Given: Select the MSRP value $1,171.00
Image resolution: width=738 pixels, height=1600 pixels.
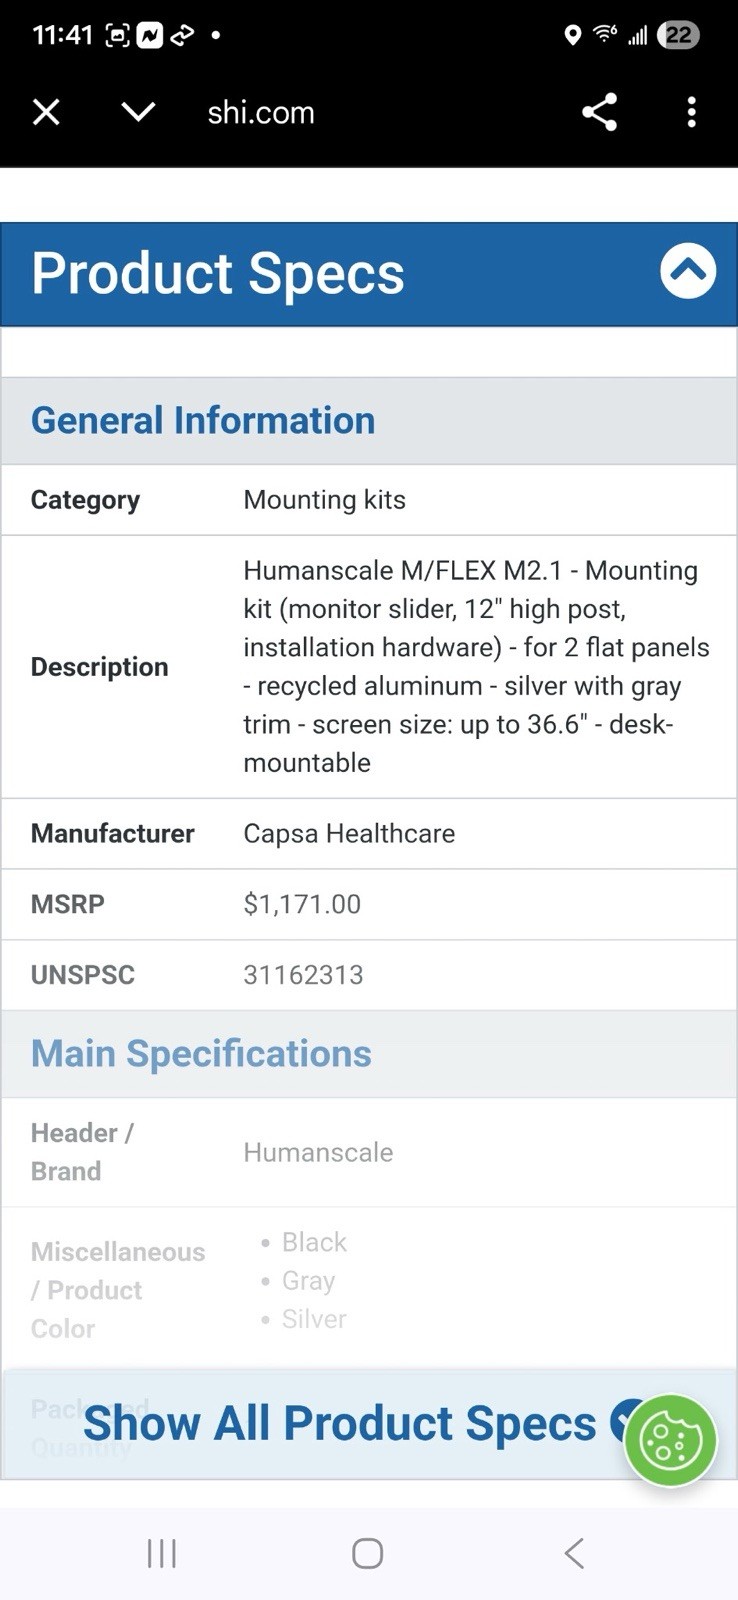Looking at the screenshot, I should point(302,904).
